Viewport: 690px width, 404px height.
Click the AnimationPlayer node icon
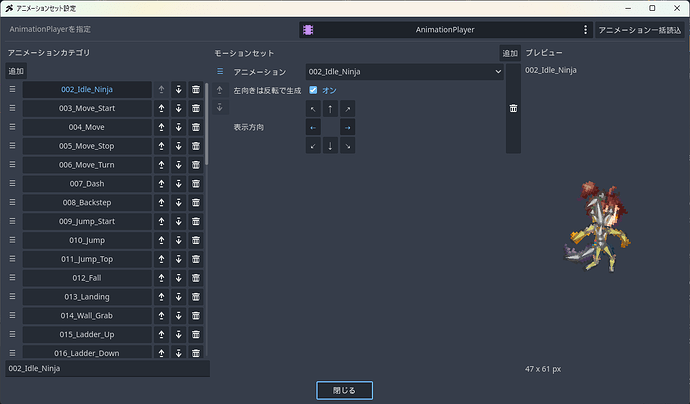point(308,30)
